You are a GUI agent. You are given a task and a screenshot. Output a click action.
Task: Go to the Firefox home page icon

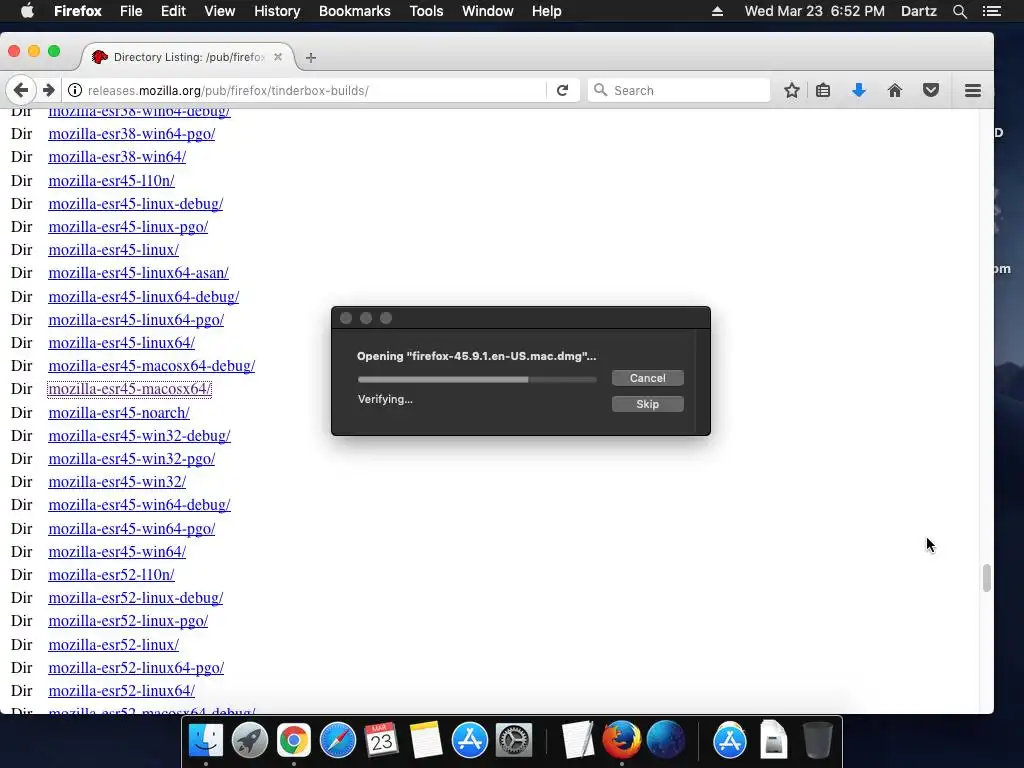tap(895, 90)
